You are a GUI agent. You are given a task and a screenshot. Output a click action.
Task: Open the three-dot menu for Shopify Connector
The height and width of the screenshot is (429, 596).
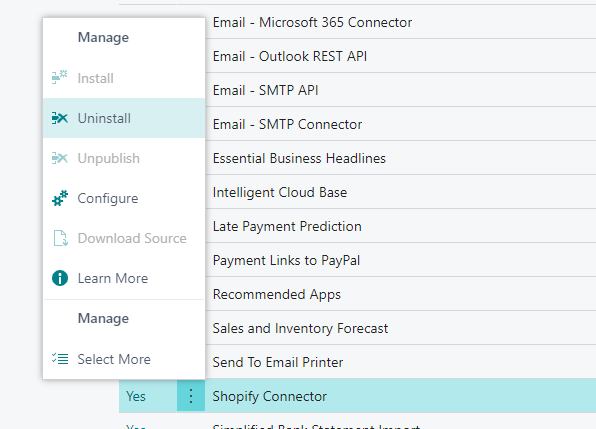(191, 396)
